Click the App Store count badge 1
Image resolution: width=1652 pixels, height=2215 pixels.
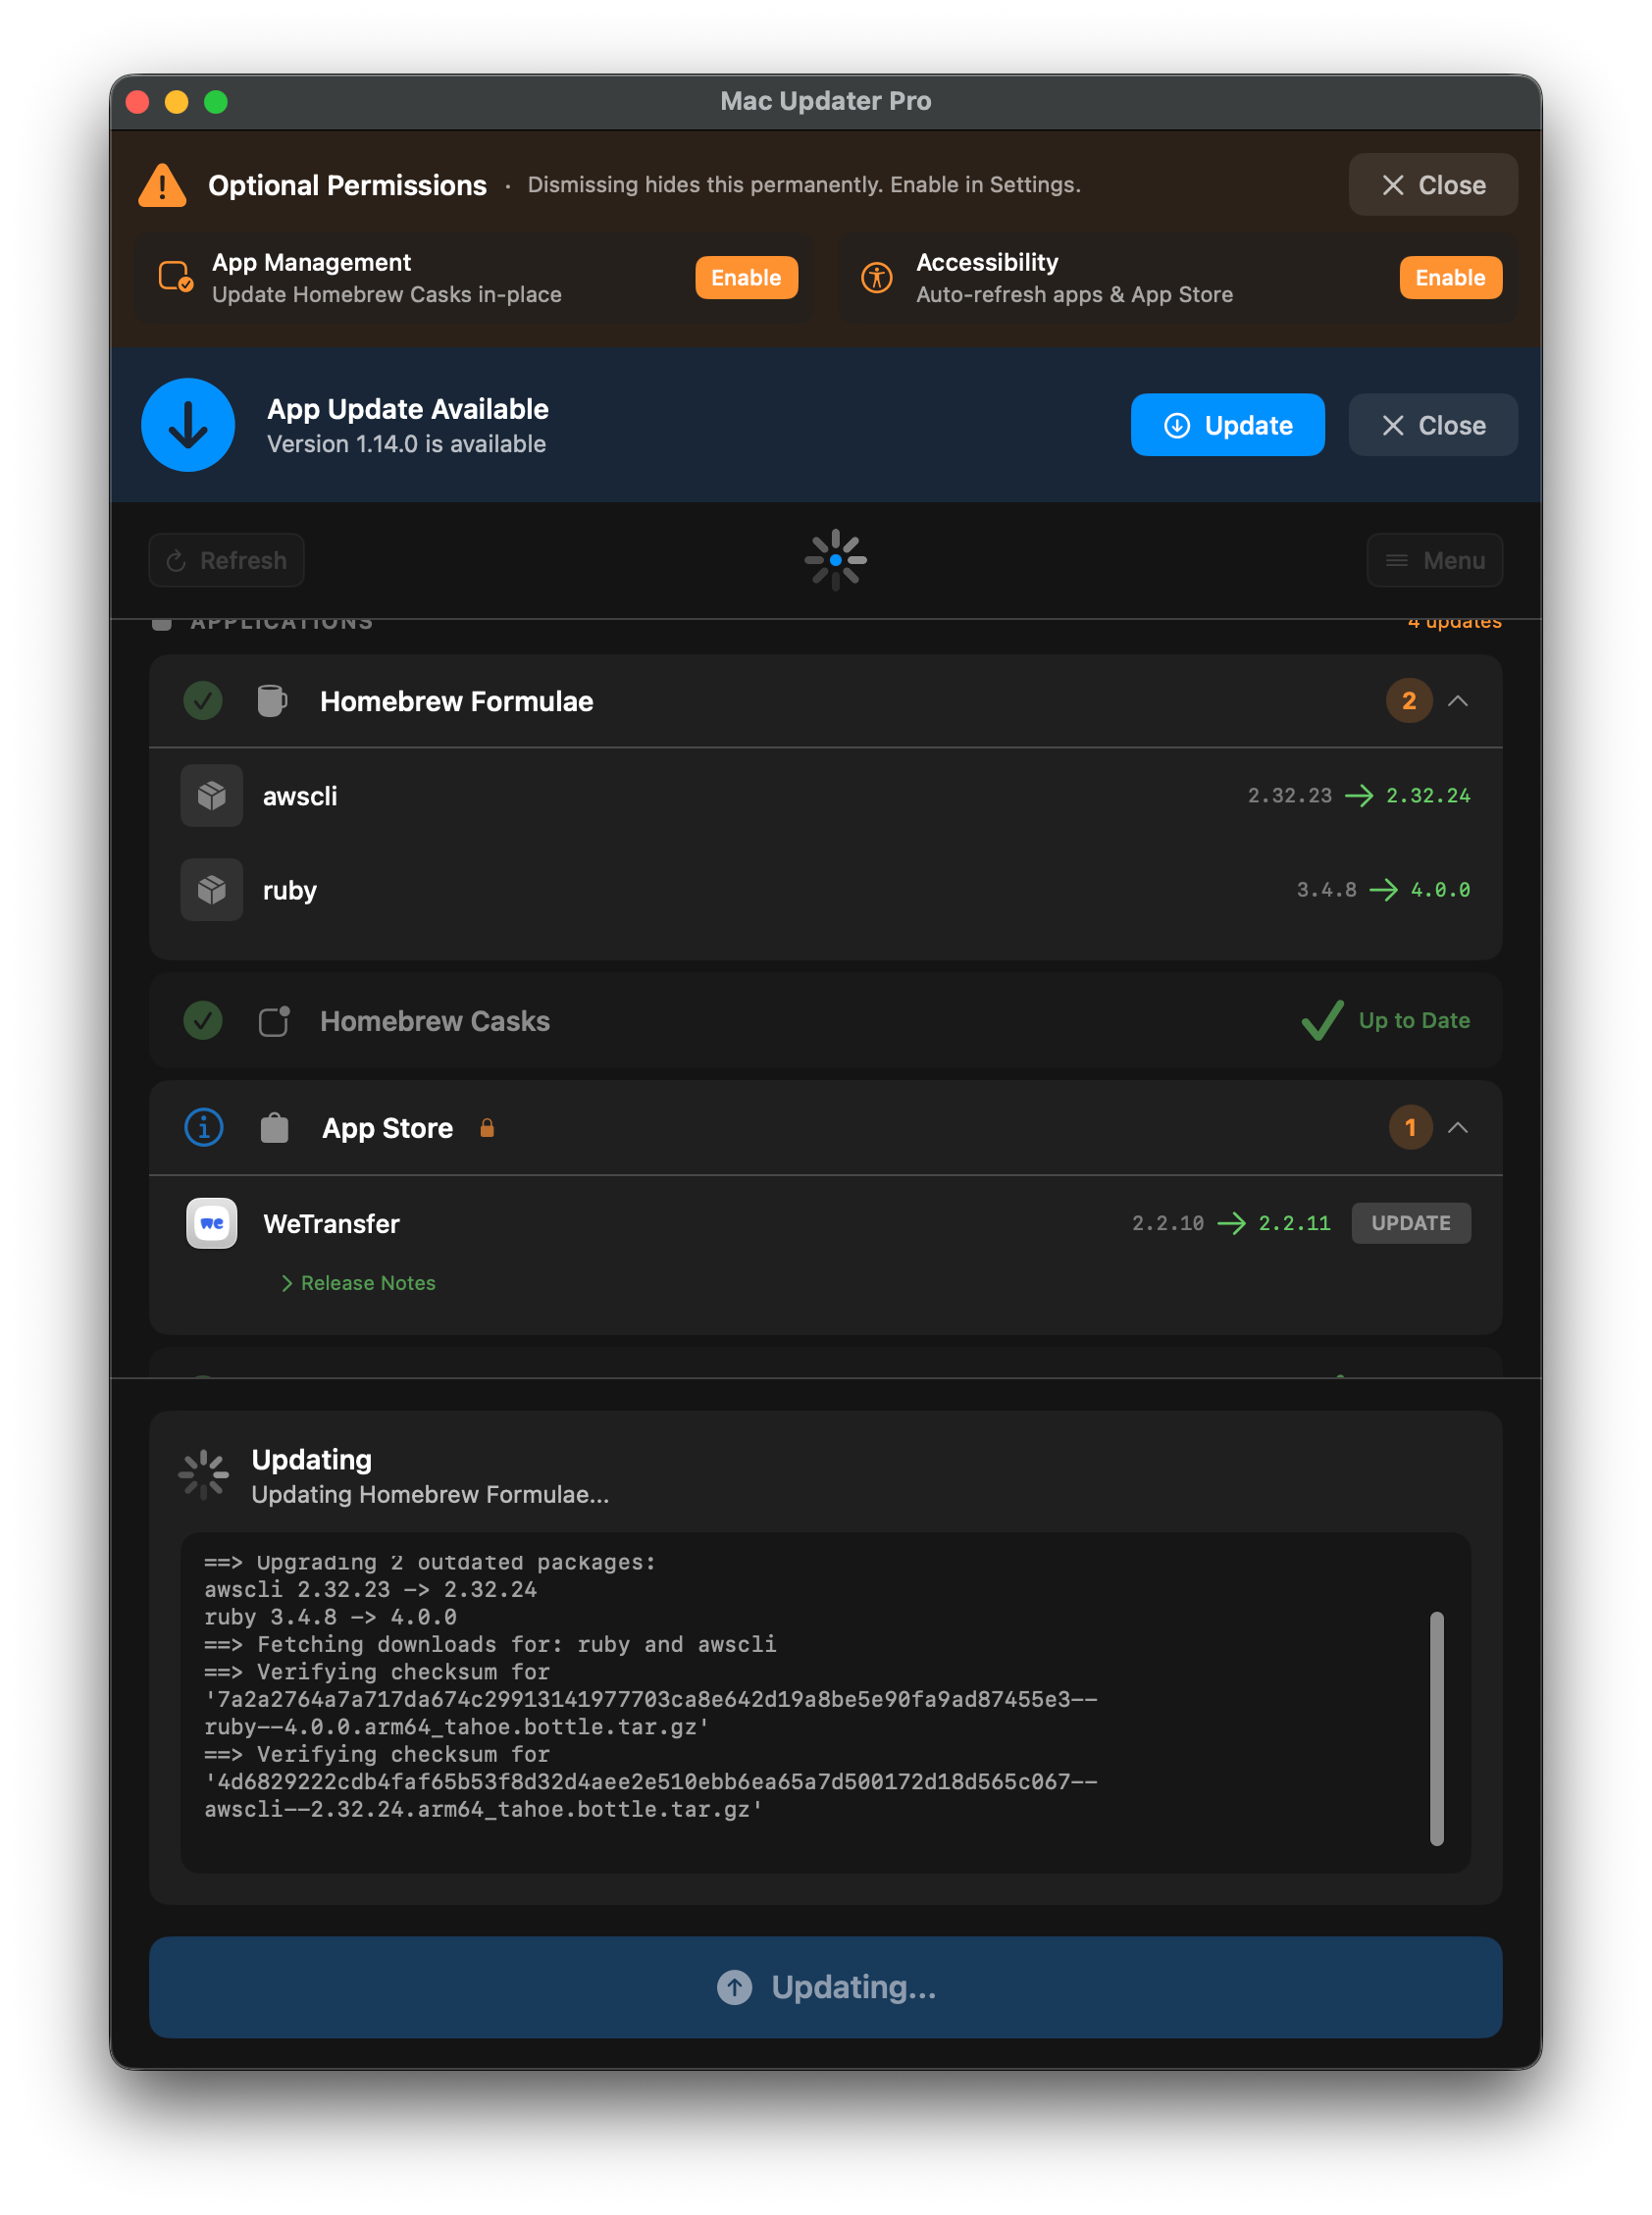pyautogui.click(x=1410, y=1128)
